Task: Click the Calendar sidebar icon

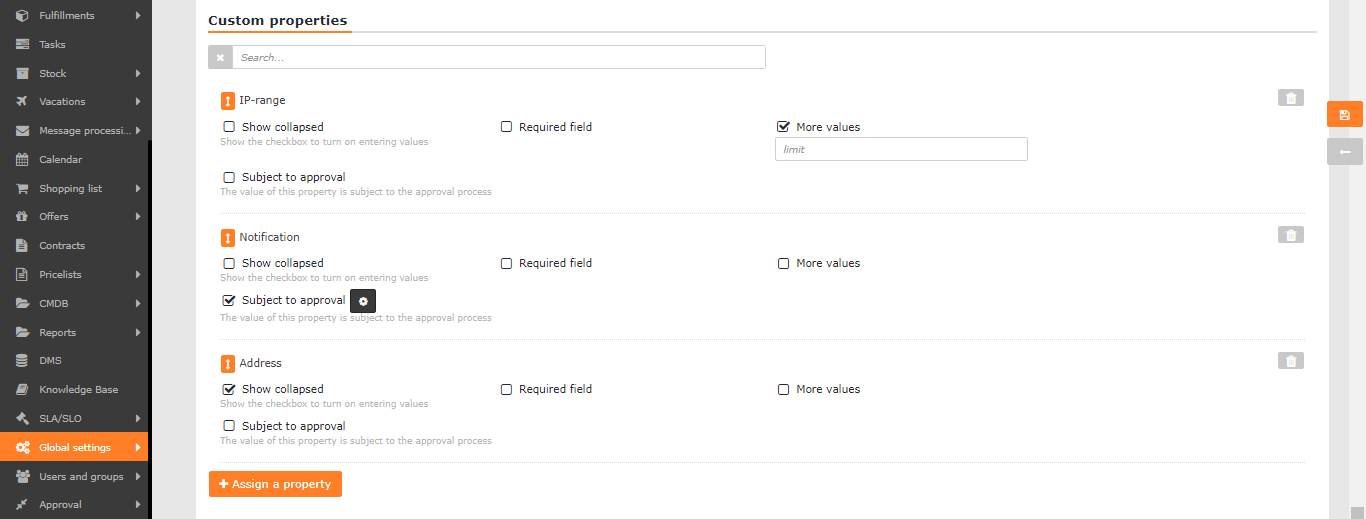Action: pyautogui.click(x=21, y=159)
